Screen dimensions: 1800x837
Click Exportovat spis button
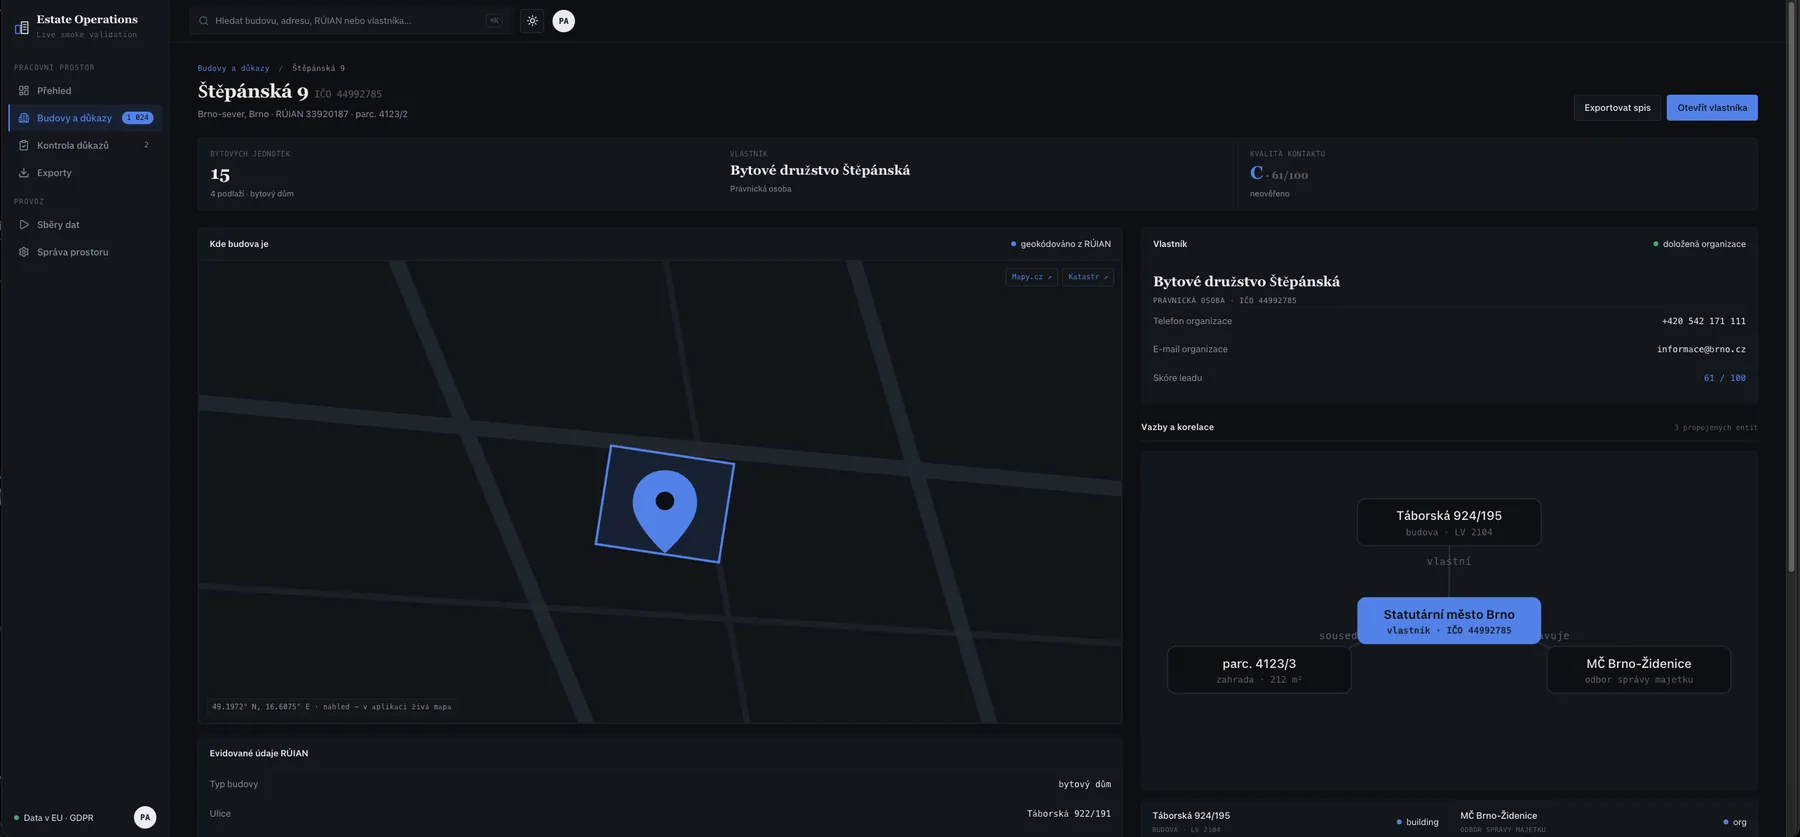click(x=1617, y=108)
